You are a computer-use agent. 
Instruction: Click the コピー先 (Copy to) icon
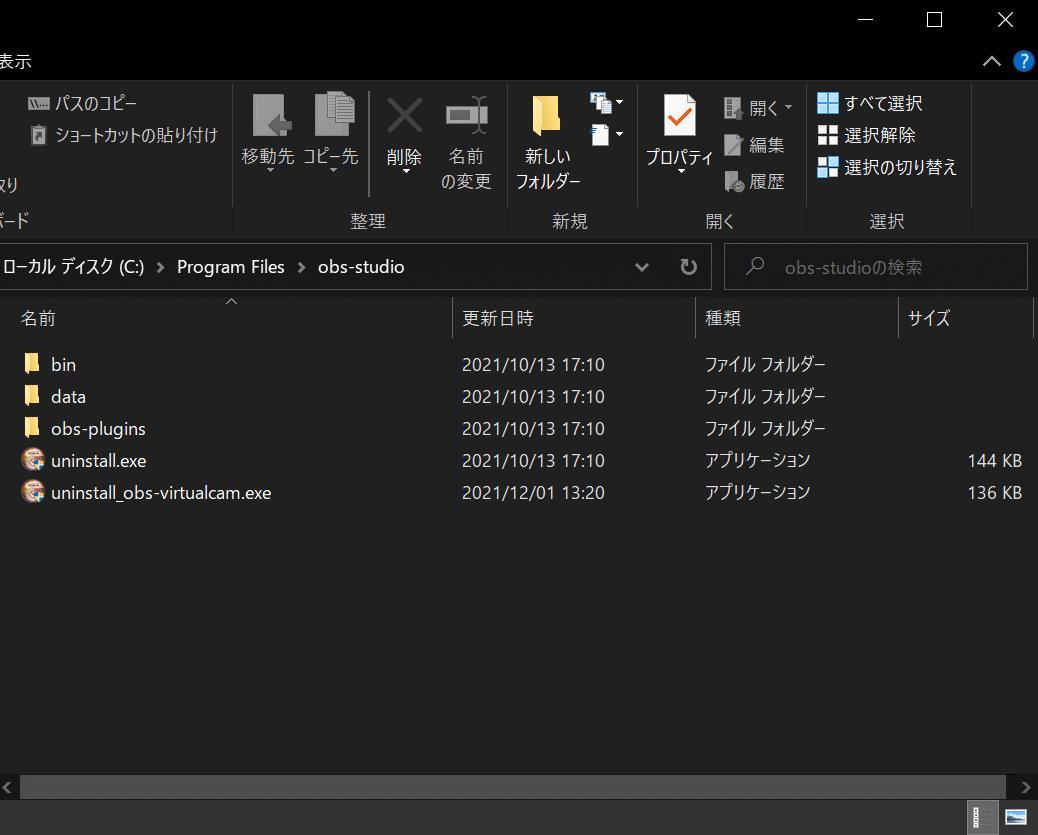click(x=334, y=115)
